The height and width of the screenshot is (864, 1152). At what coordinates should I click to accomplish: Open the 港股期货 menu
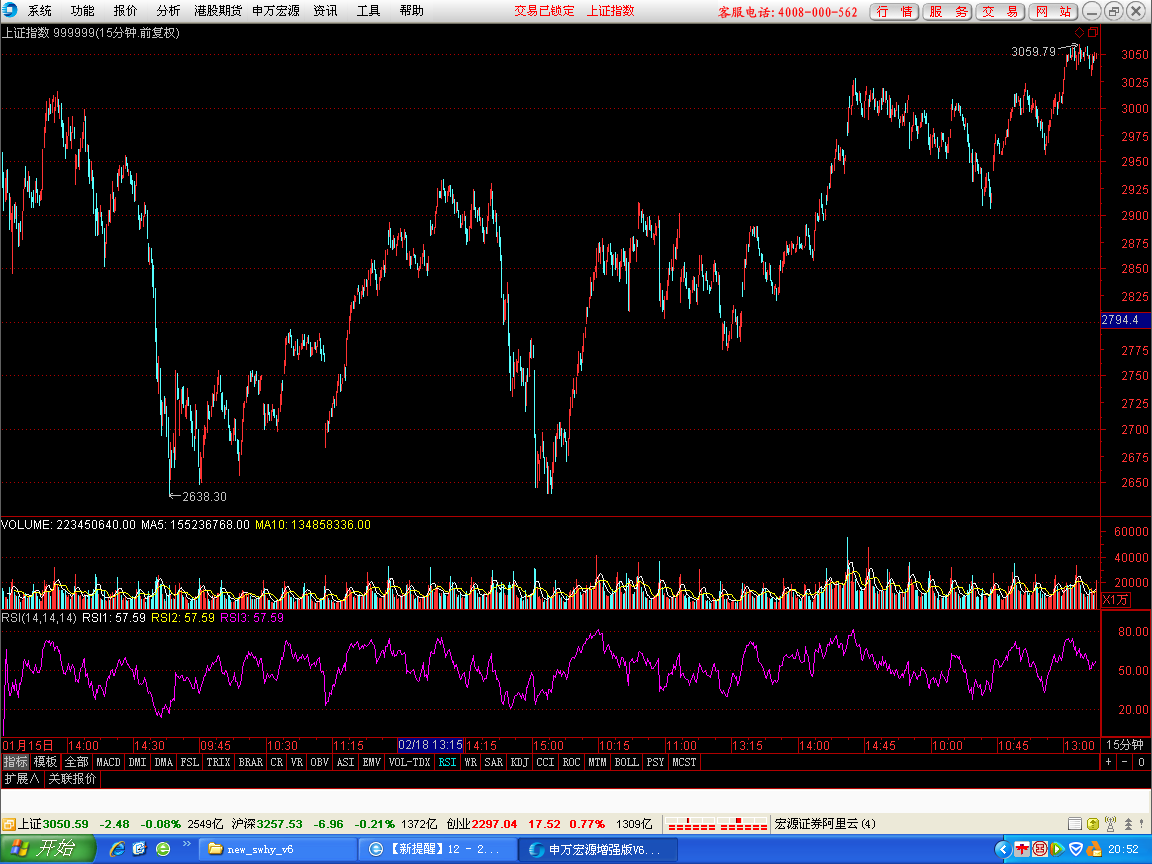(x=217, y=11)
